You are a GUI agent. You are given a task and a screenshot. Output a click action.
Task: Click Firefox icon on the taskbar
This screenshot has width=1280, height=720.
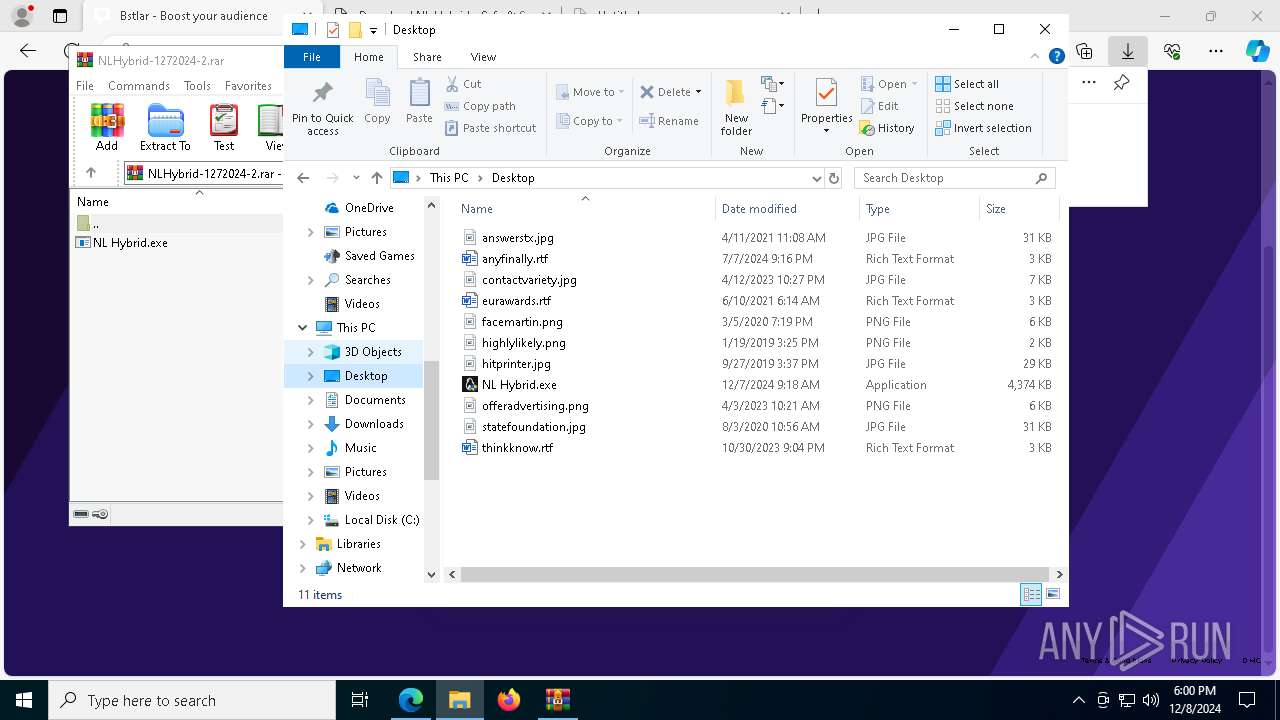tap(509, 700)
